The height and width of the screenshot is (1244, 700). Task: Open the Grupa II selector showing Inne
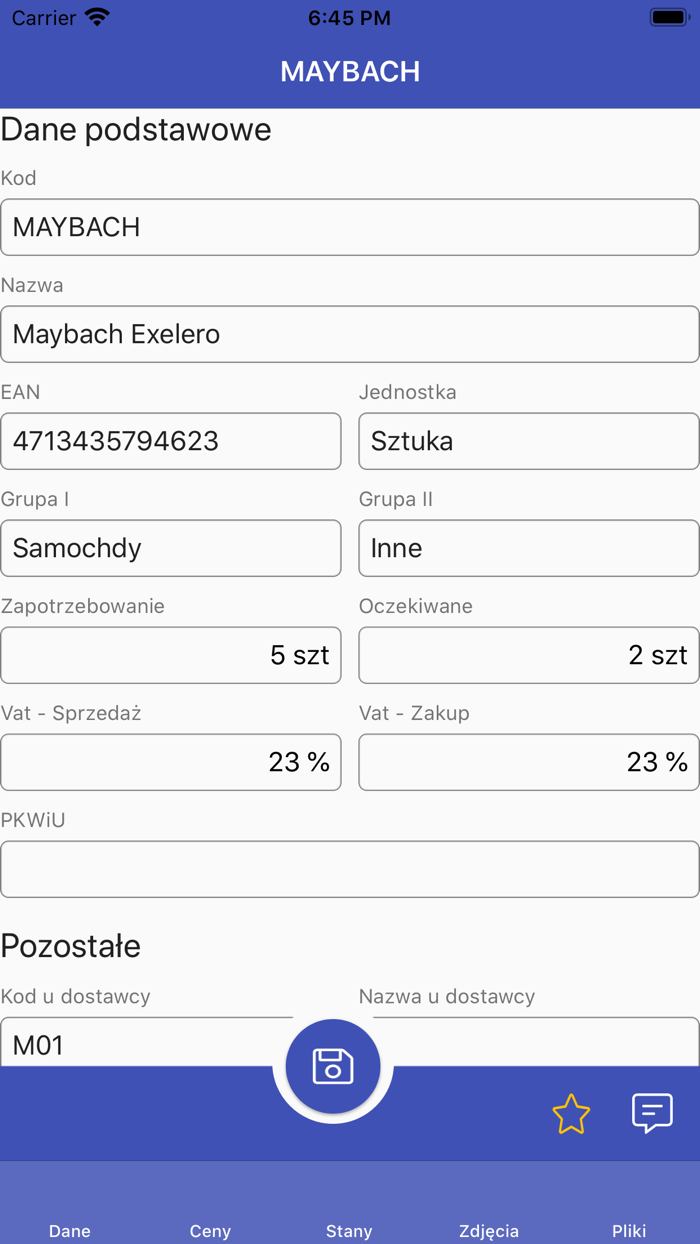tap(528, 548)
